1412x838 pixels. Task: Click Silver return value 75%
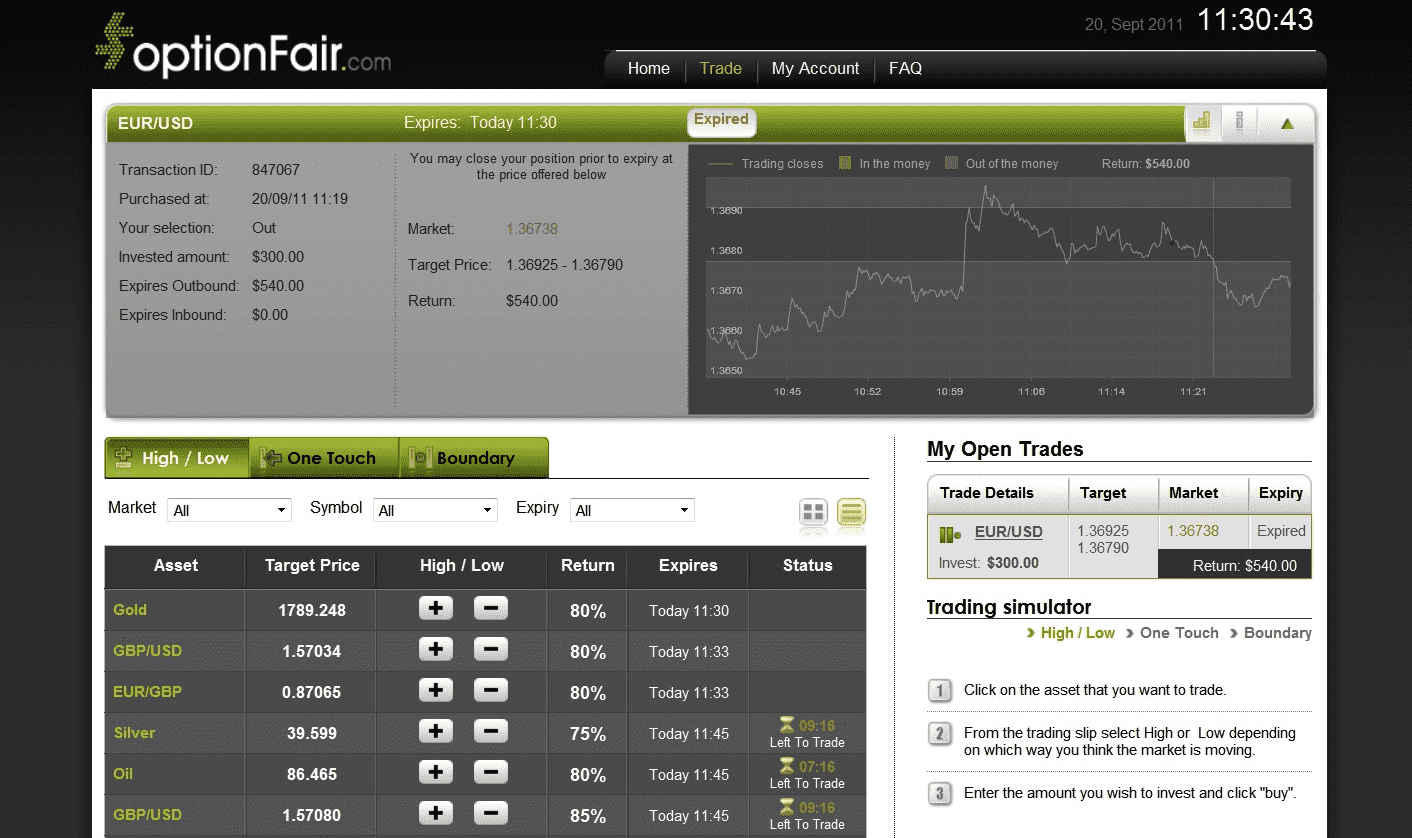[x=588, y=734]
